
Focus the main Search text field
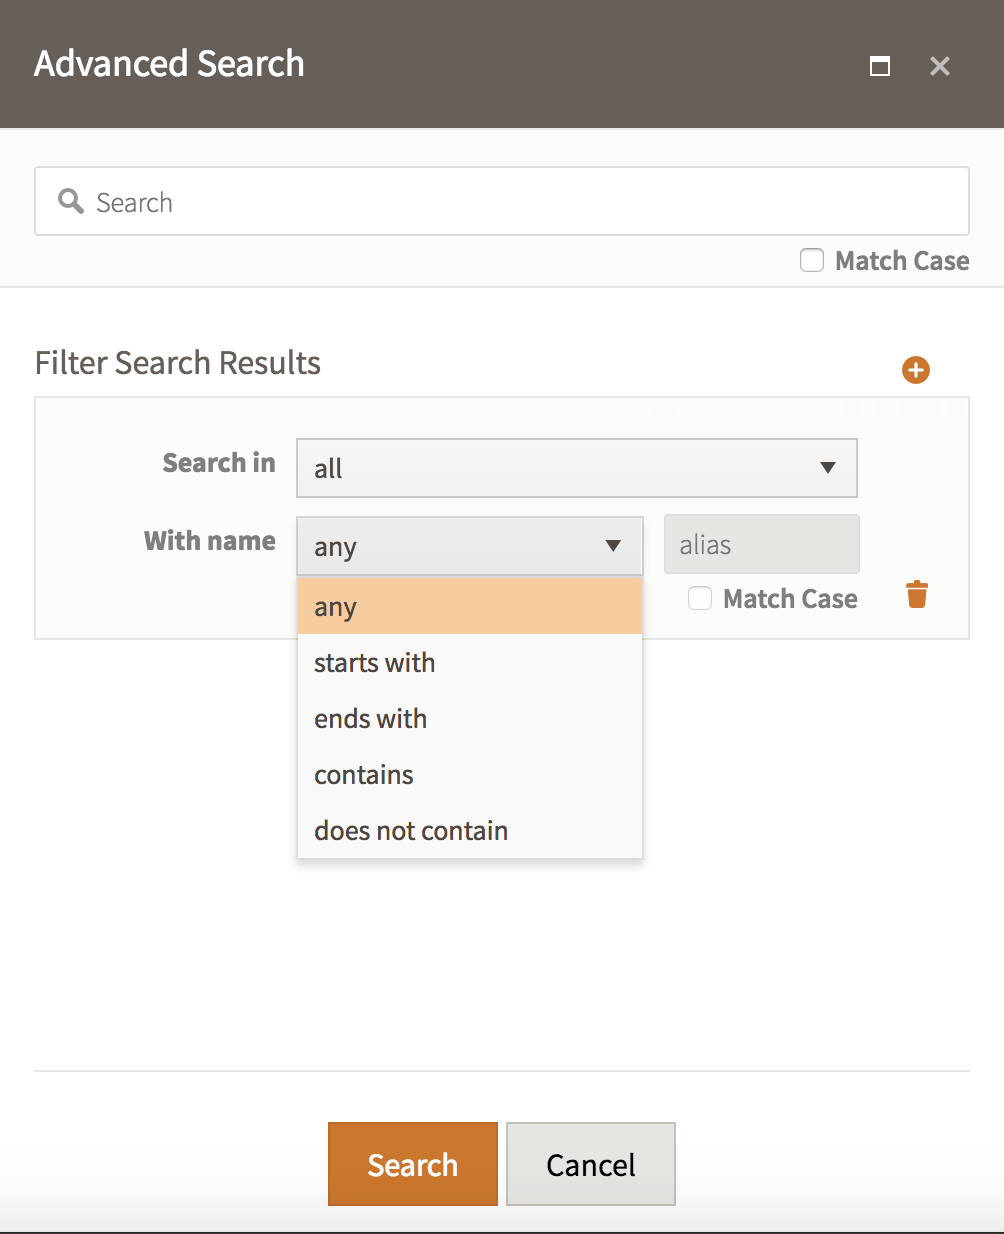502,201
